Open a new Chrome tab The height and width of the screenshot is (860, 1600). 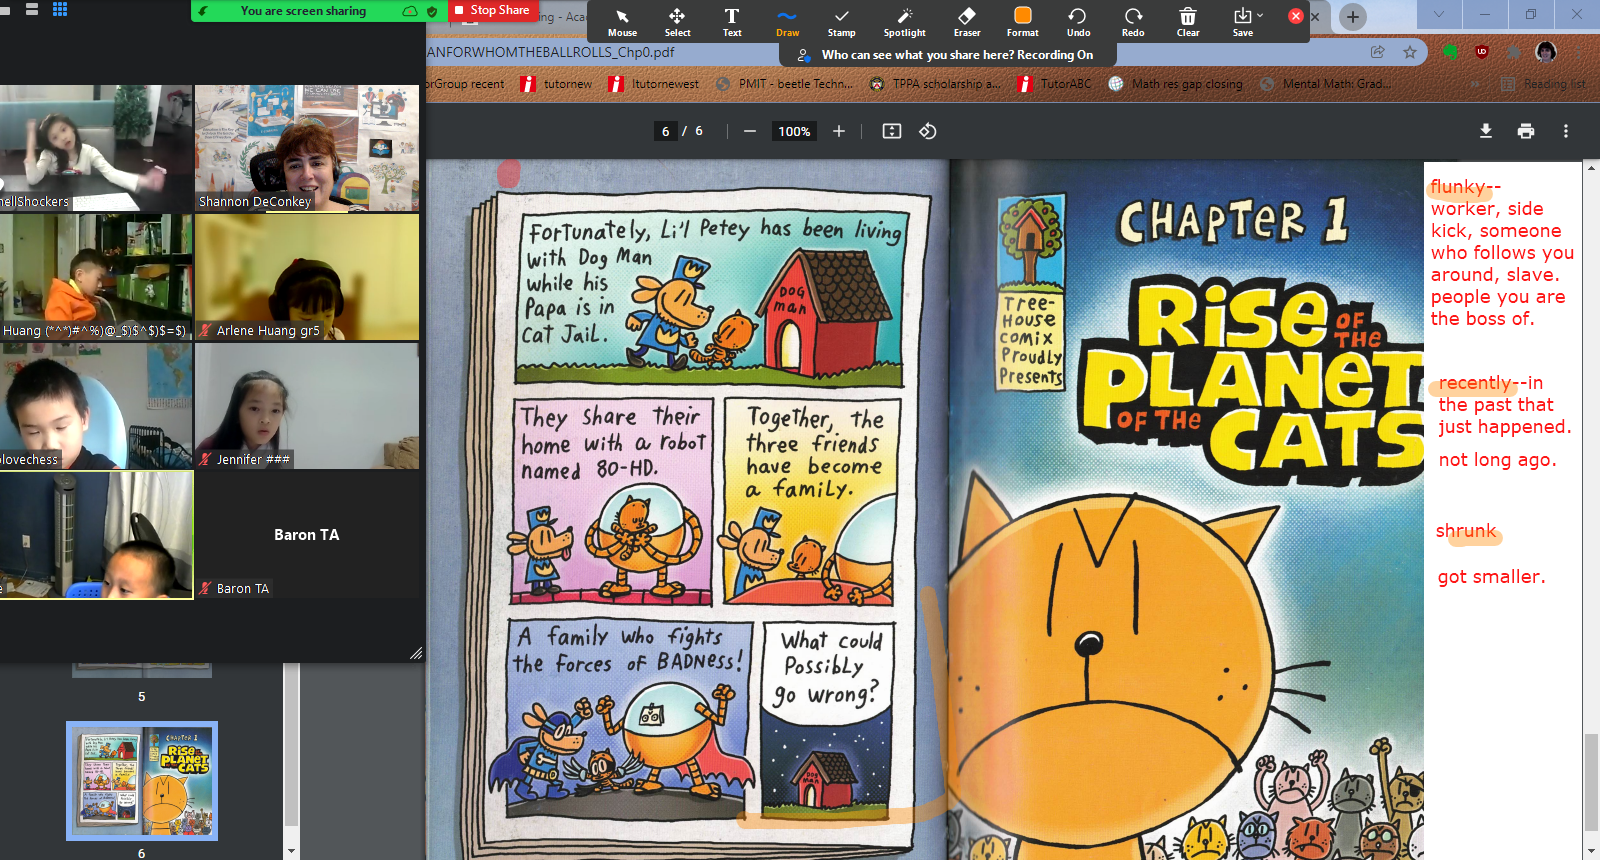click(1353, 16)
